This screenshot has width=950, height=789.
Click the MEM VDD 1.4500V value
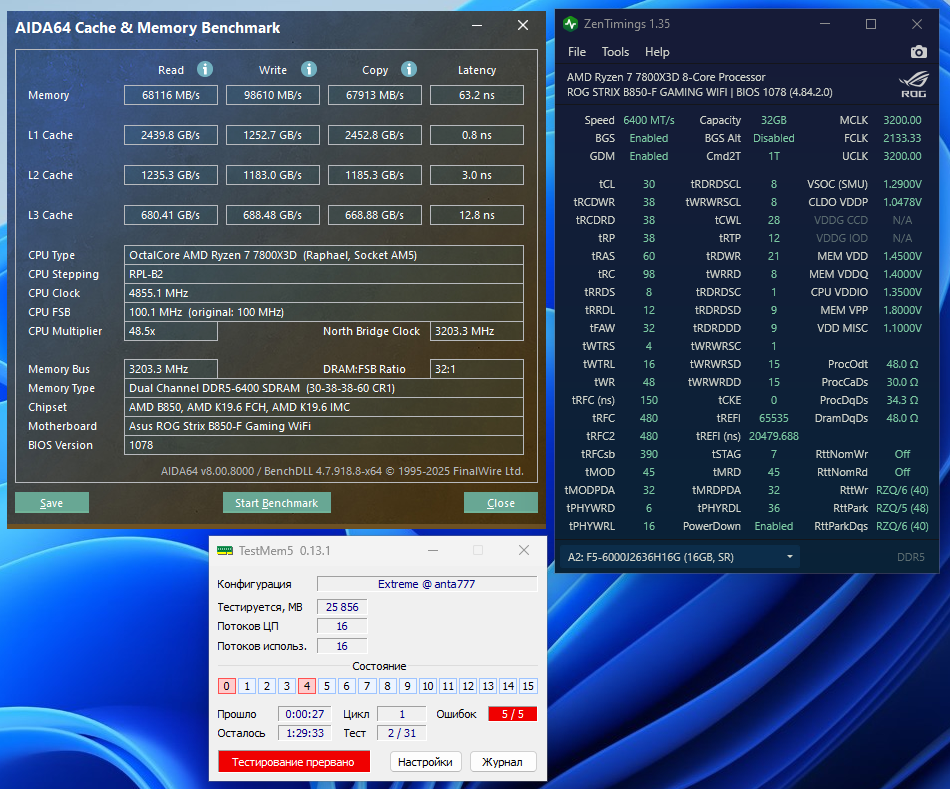902,256
